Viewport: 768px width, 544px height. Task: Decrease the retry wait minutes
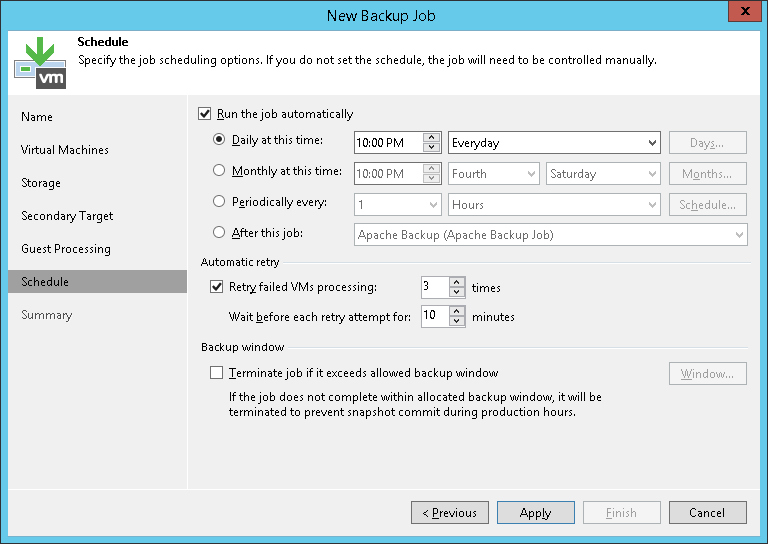[457, 321]
